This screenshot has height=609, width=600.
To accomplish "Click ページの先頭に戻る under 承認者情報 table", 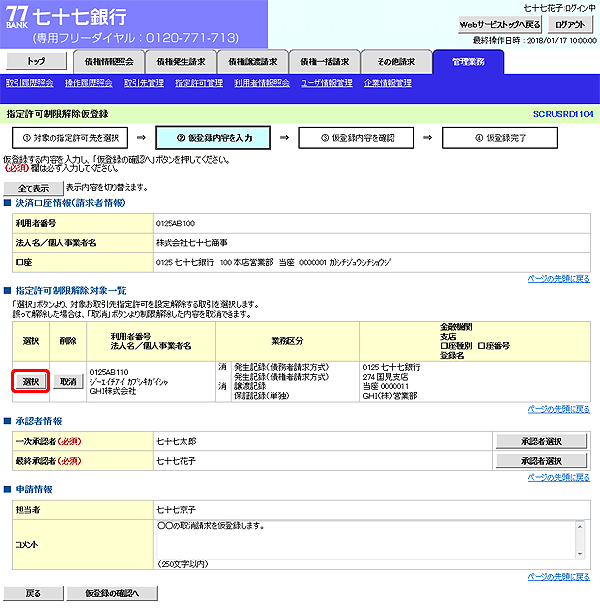I will (559, 477).
